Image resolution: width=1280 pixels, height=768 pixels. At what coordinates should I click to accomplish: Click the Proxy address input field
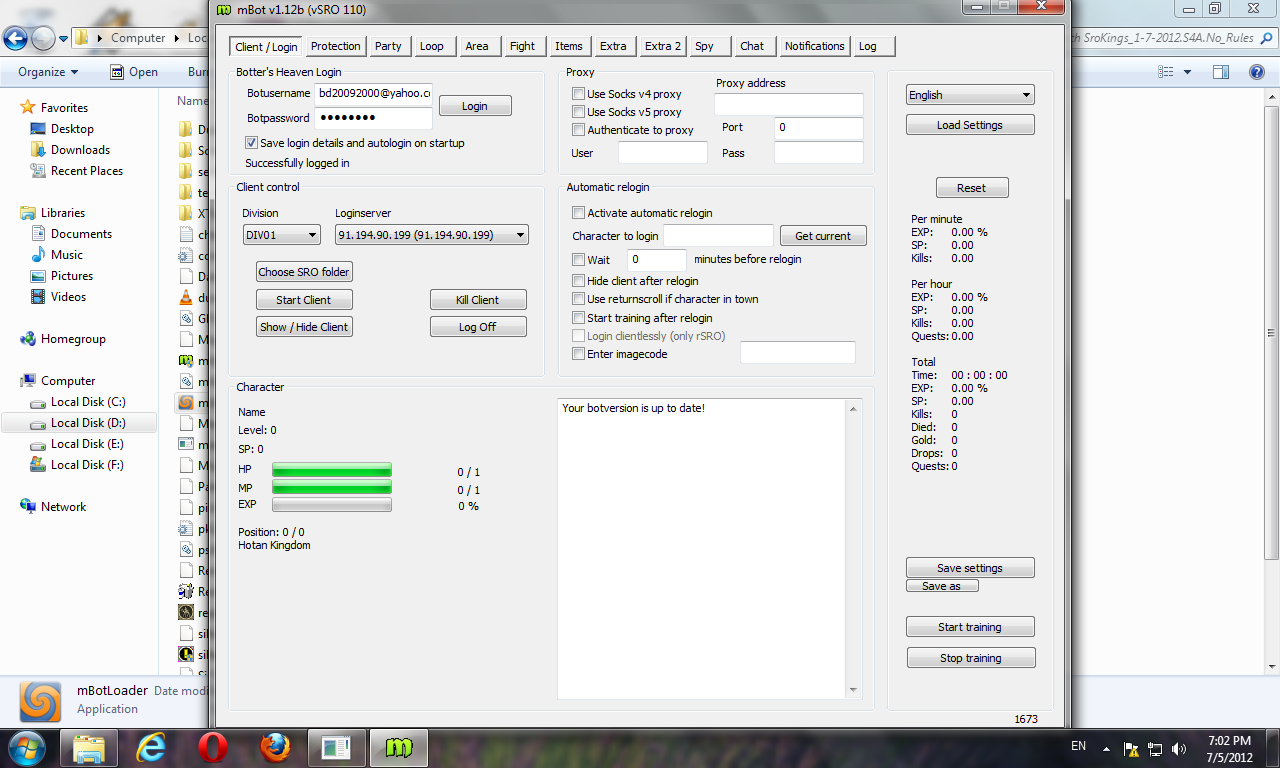[x=789, y=104]
